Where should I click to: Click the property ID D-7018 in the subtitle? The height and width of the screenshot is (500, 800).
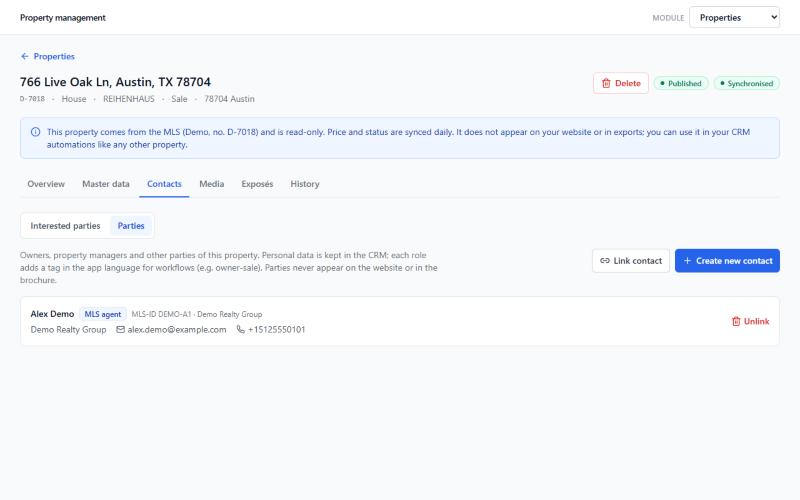(x=32, y=99)
